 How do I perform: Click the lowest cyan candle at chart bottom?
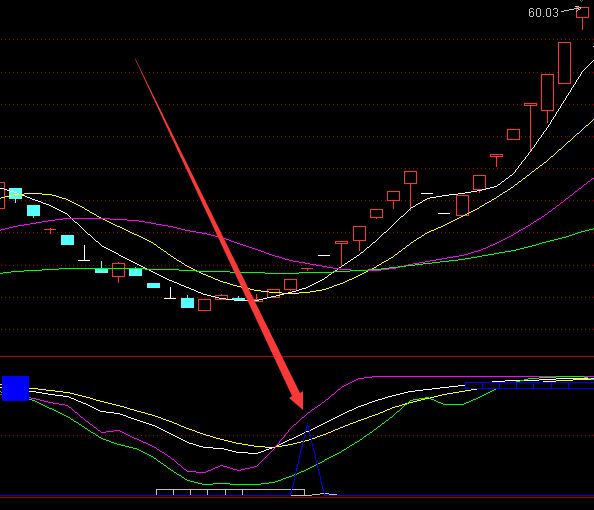[188, 302]
